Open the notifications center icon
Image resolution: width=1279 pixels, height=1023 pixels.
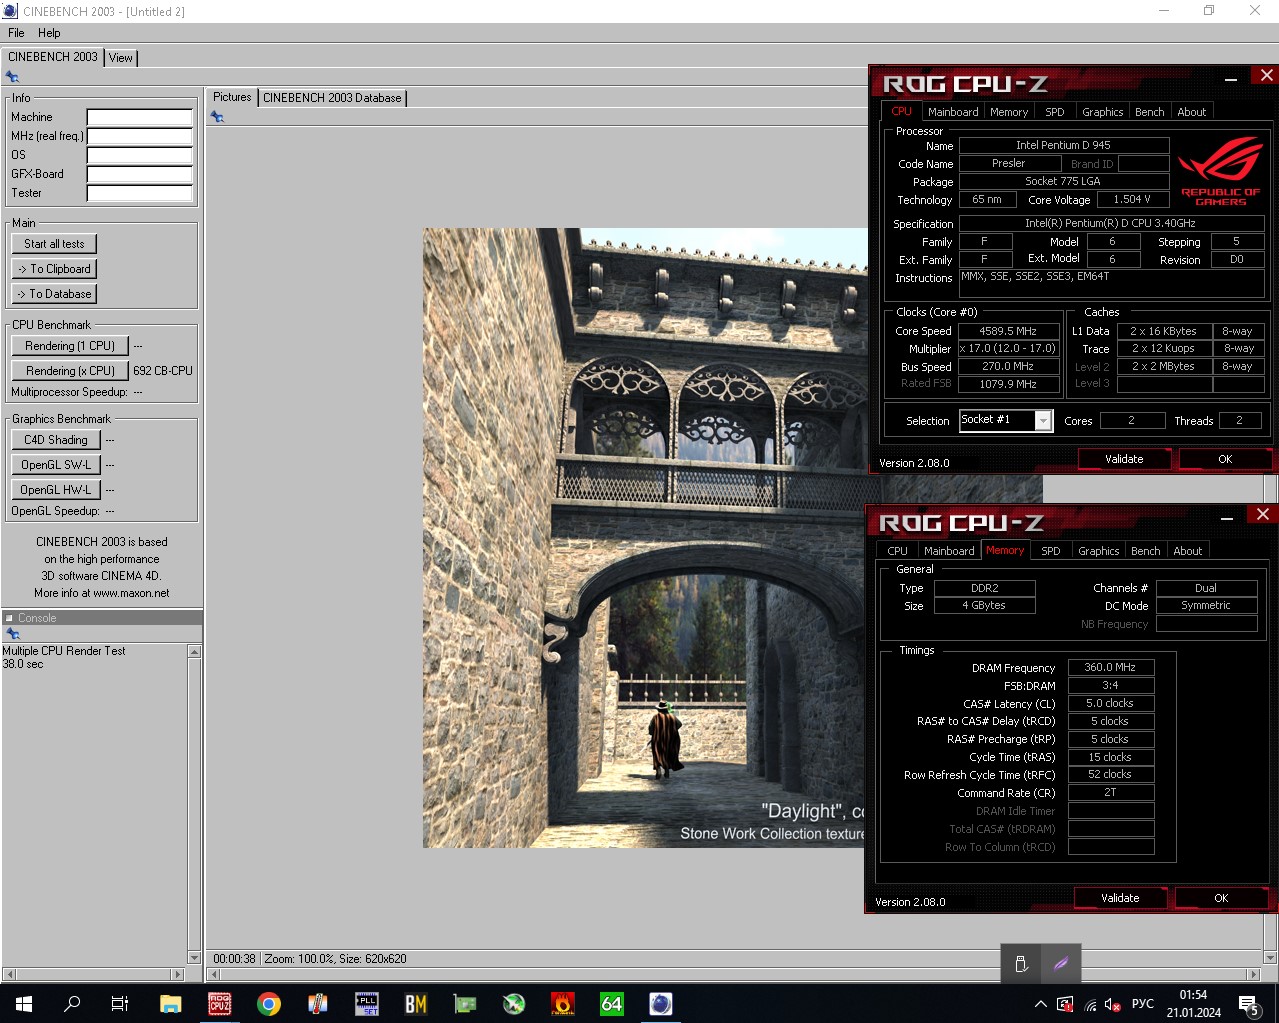point(1248,1004)
